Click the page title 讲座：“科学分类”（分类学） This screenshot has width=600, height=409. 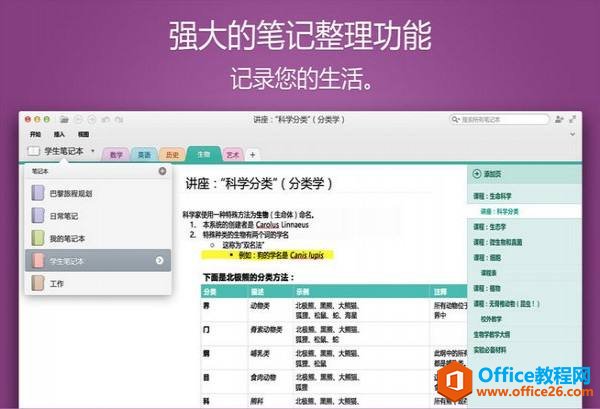coord(259,184)
